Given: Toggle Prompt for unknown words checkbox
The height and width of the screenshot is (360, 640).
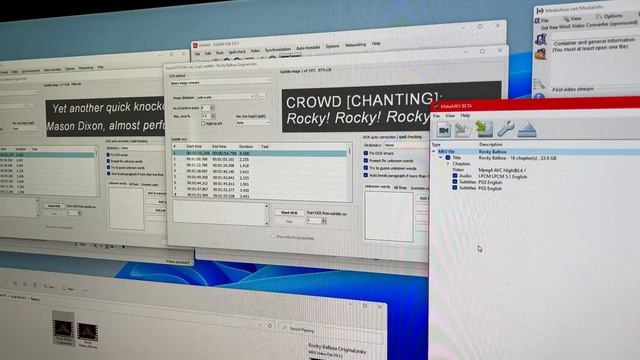Looking at the screenshot, I should [x=366, y=160].
